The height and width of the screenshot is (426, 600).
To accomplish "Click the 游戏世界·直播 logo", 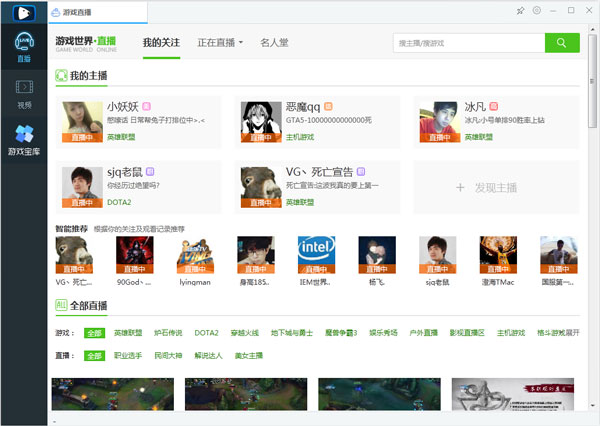I will (86, 44).
